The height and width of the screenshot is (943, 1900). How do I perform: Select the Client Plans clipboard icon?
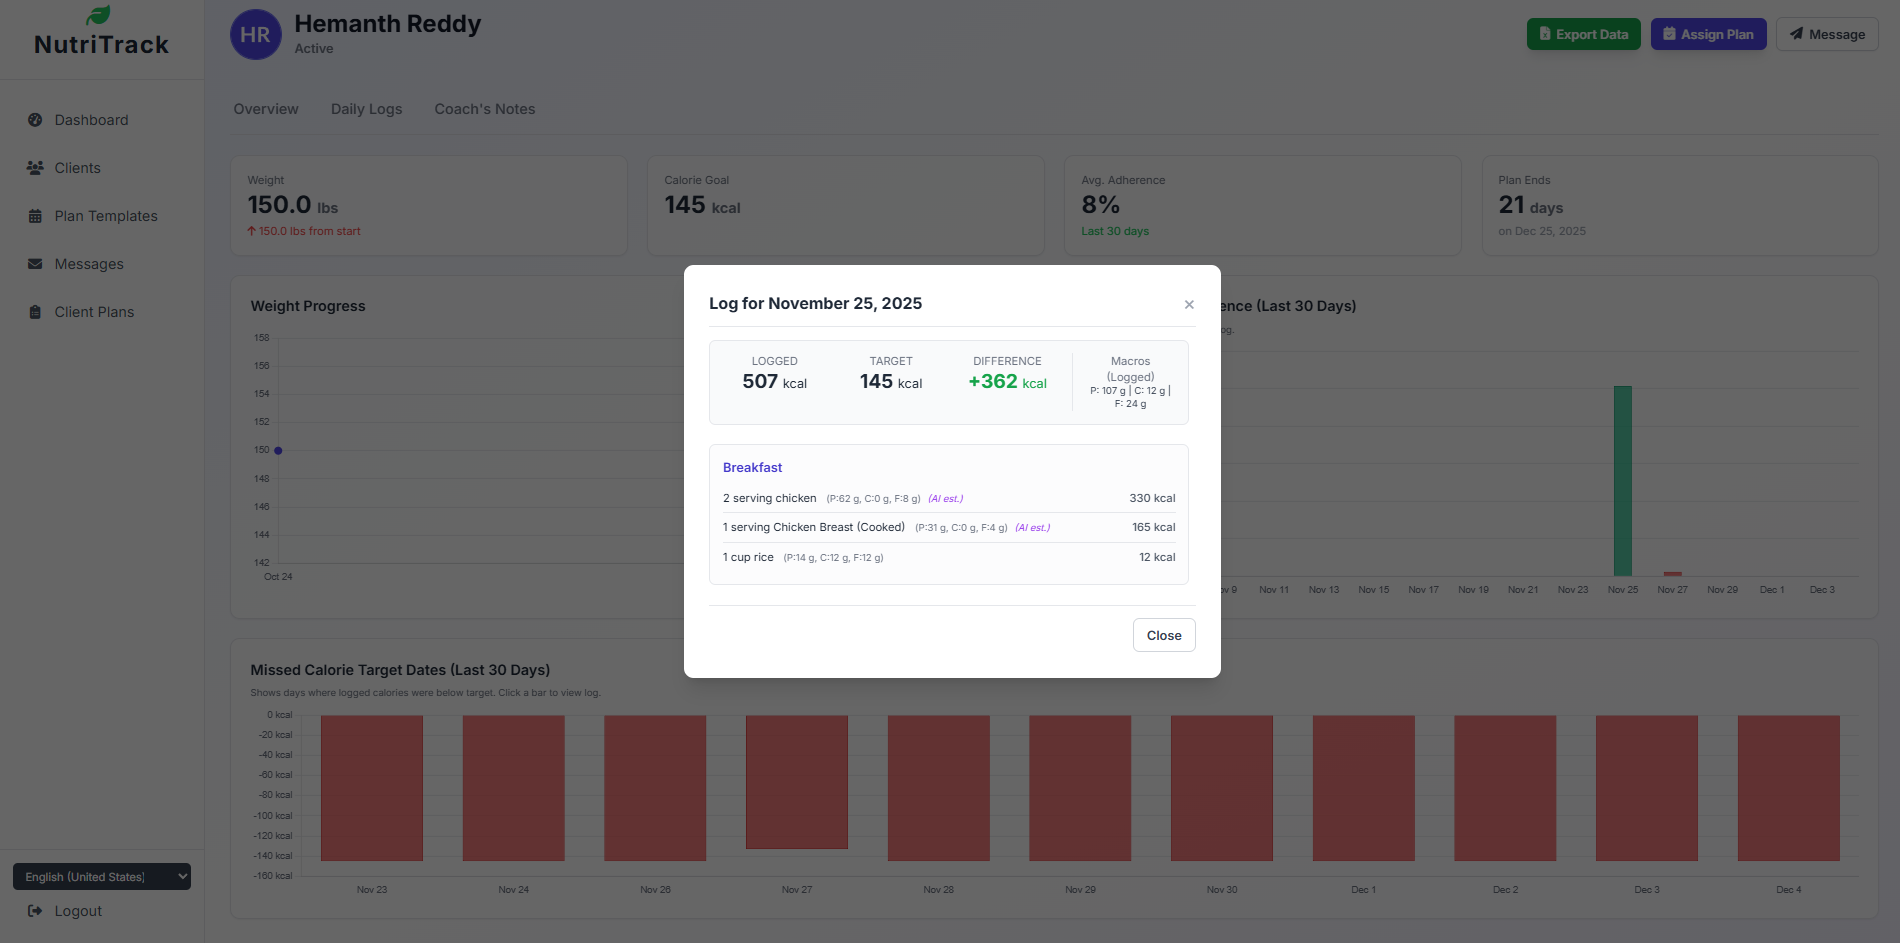(35, 312)
